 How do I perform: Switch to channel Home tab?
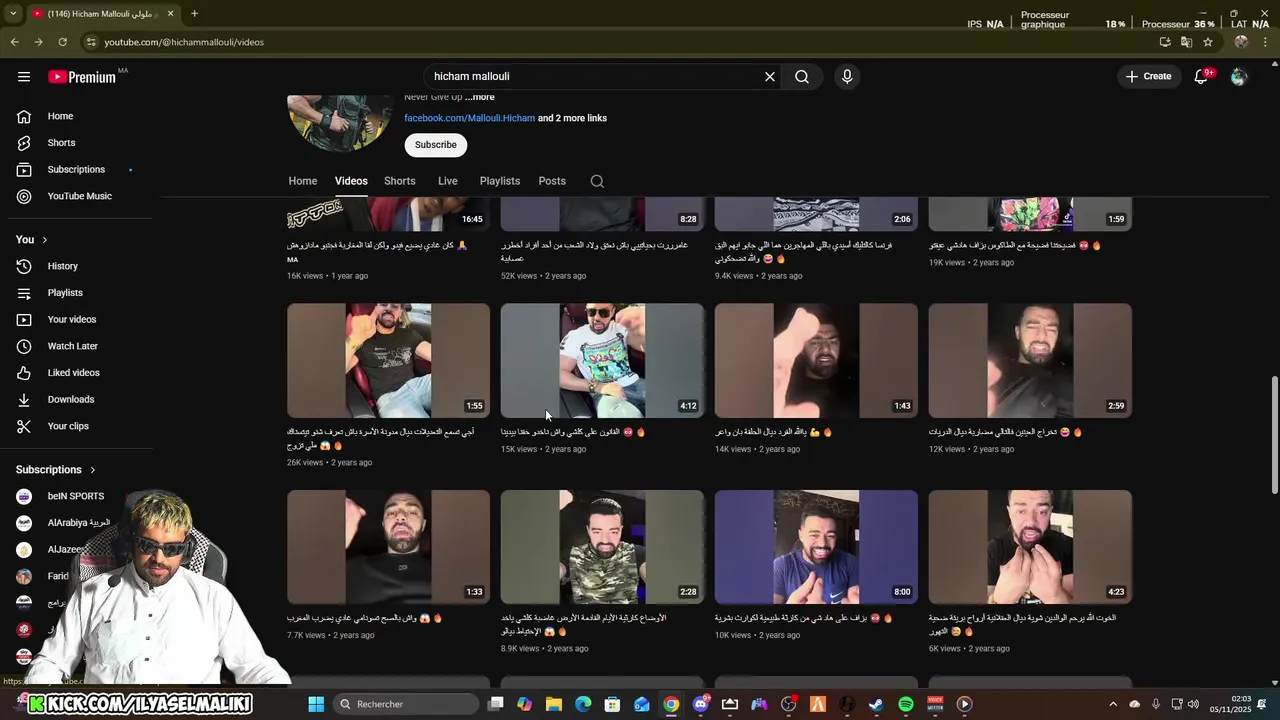[303, 181]
